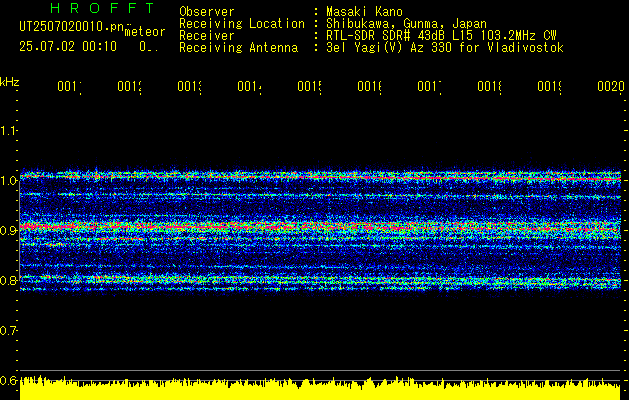Image resolution: width=629 pixels, height=400 pixels.
Task: Click the word meteor under the file name
Action: pos(145,32)
